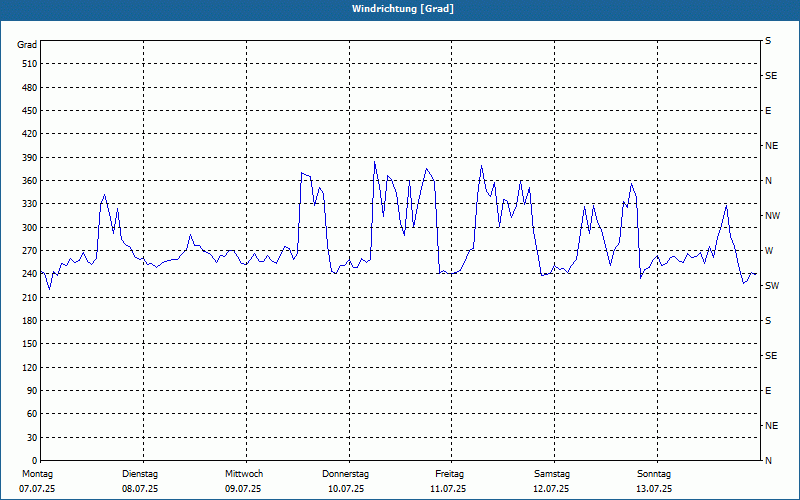Select the 270 y-axis value
Image resolution: width=800 pixels, height=500 pixels.
click(x=30, y=251)
